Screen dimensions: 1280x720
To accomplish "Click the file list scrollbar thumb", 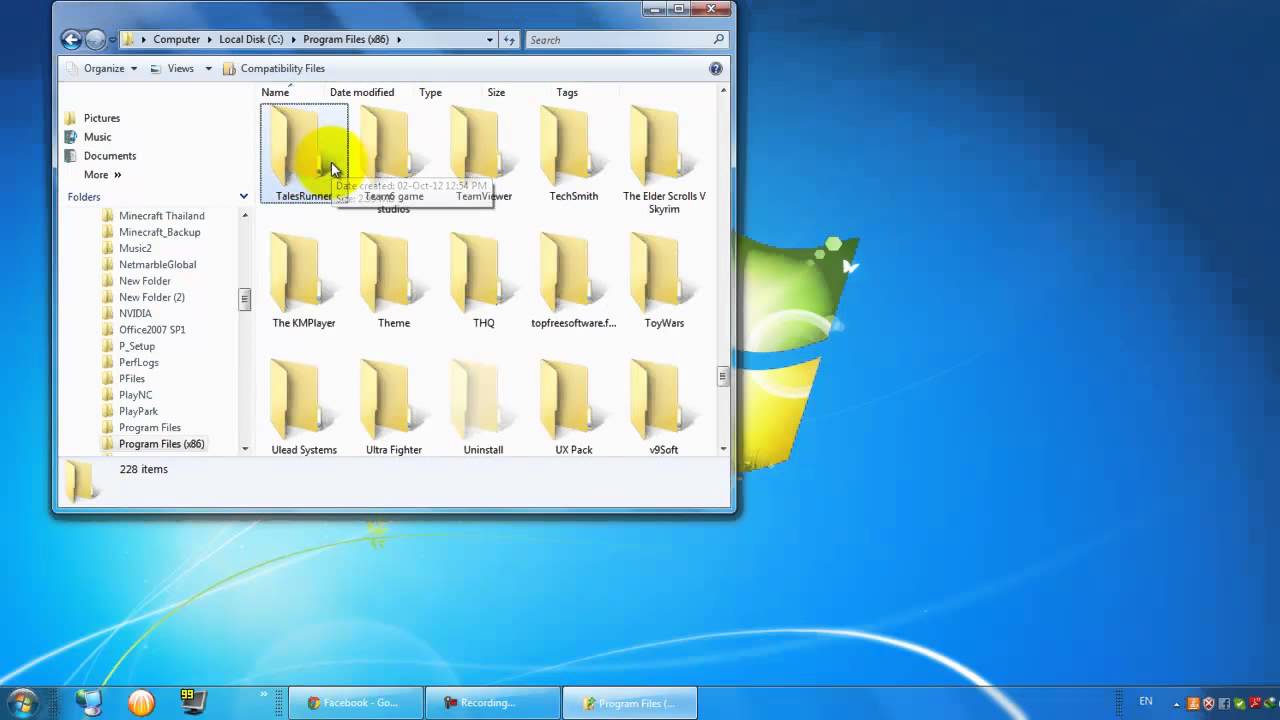I will (723, 376).
